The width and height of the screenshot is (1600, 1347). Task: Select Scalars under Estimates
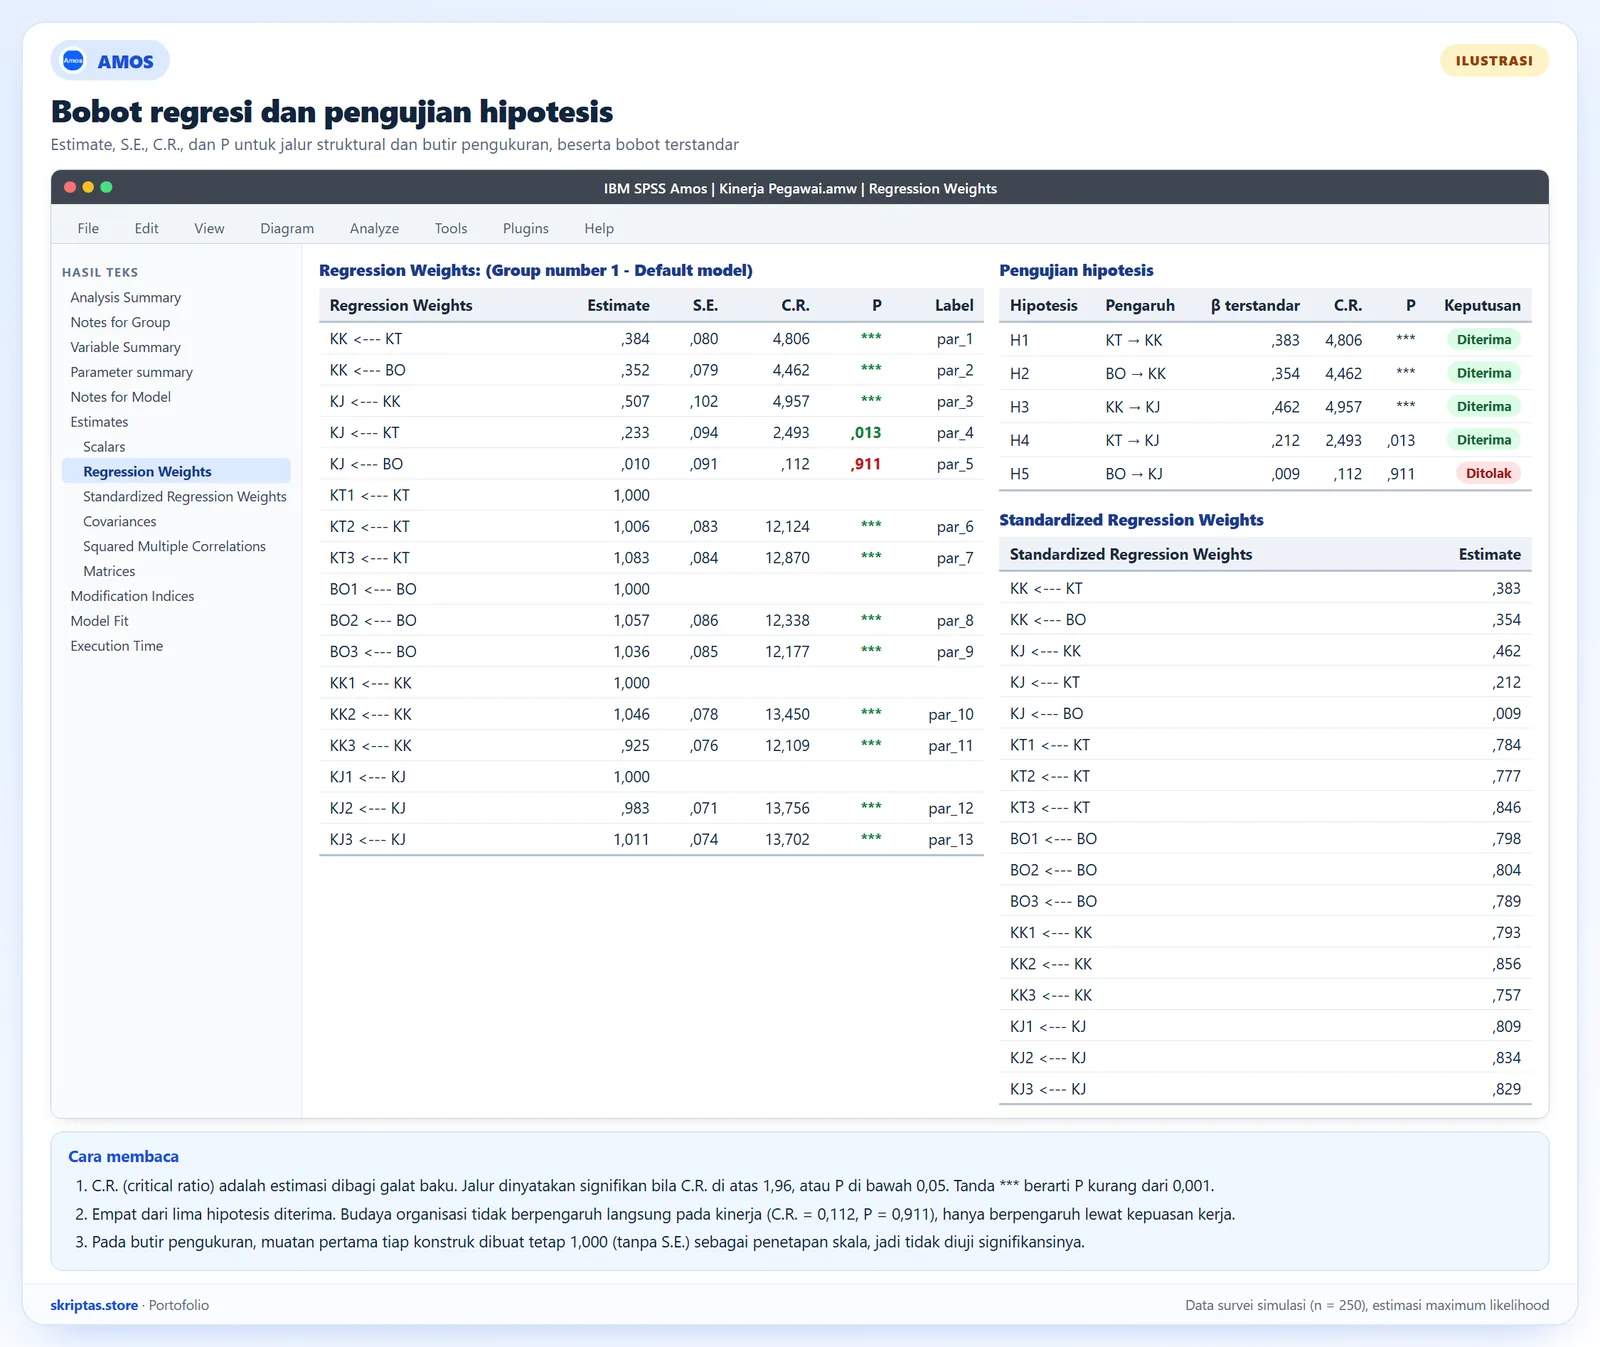pos(104,447)
